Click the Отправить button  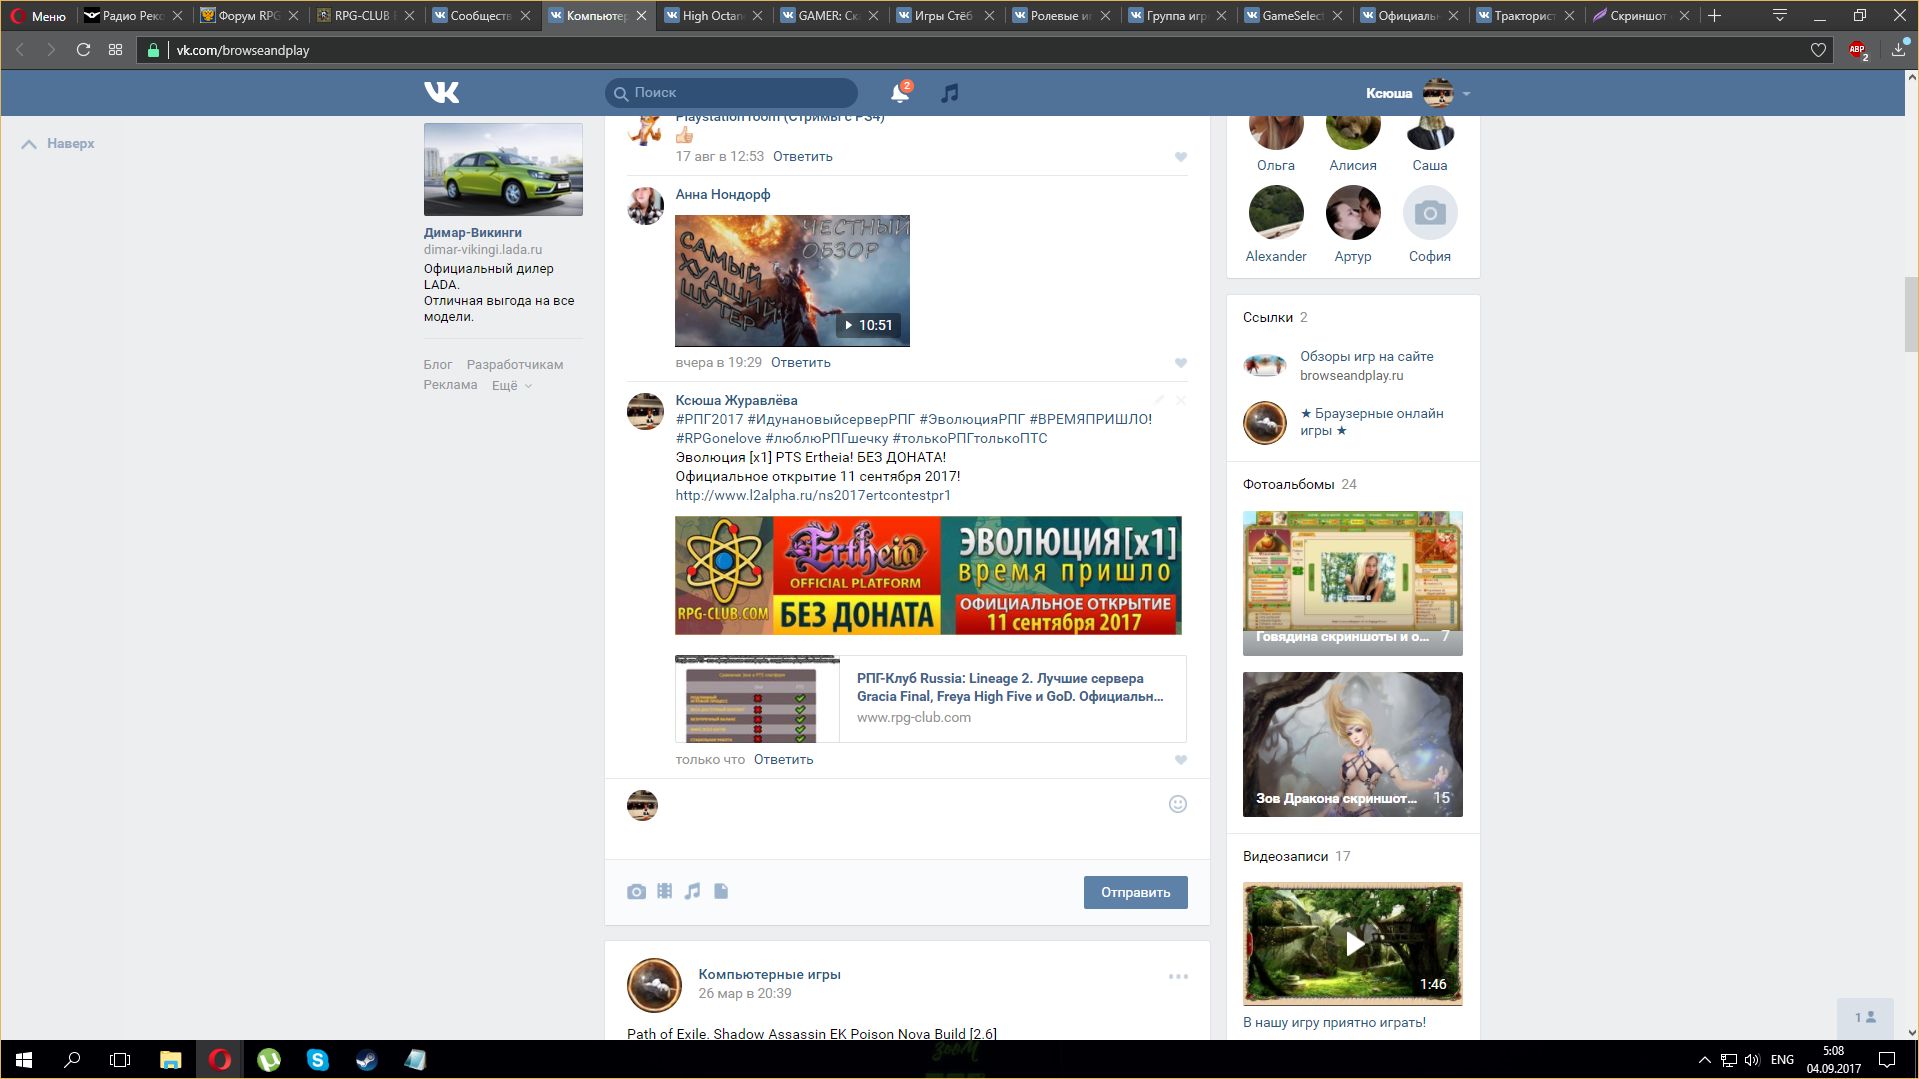click(x=1135, y=892)
